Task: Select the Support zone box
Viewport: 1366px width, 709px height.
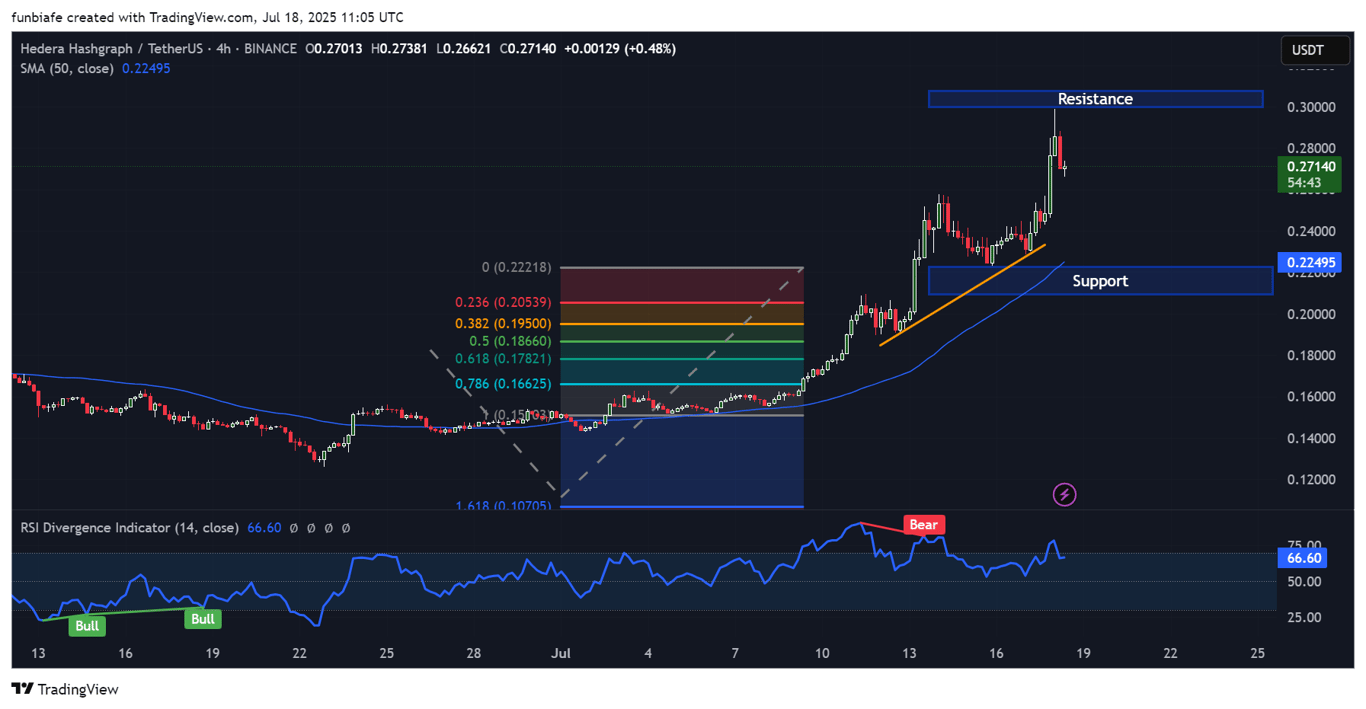Action: [1100, 281]
